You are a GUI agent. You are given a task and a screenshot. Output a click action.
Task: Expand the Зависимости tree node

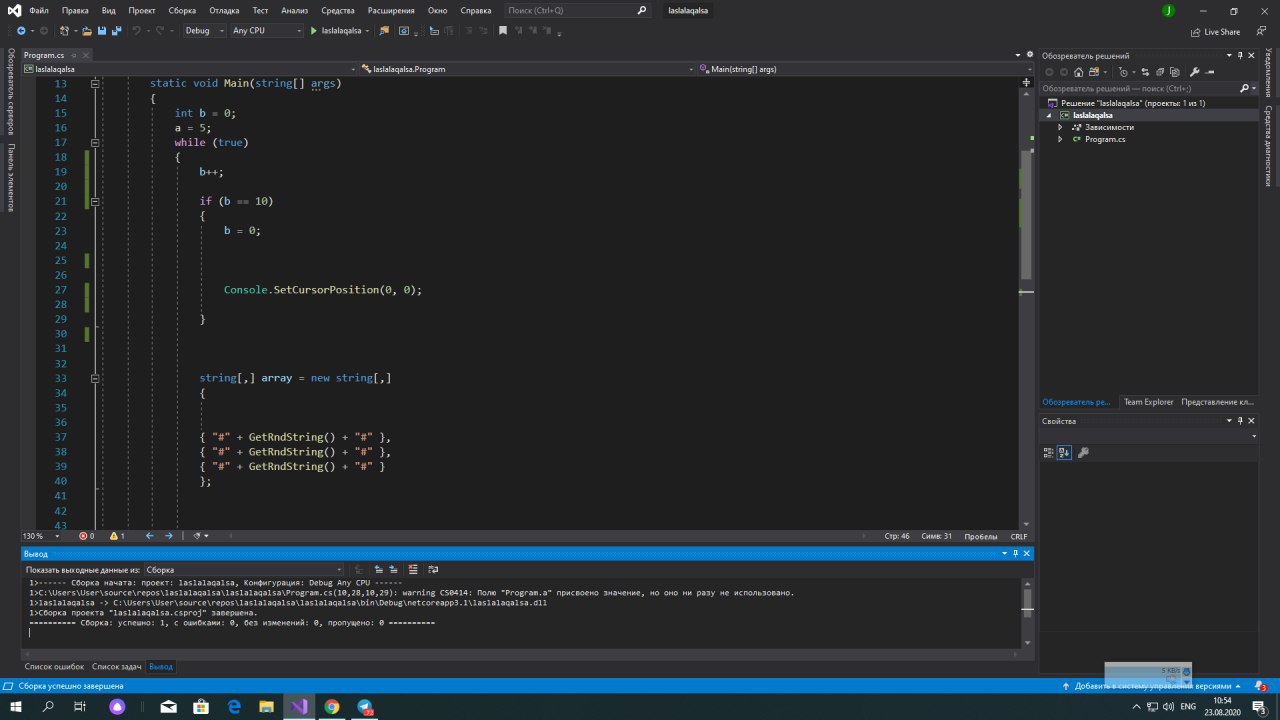[1060, 127]
